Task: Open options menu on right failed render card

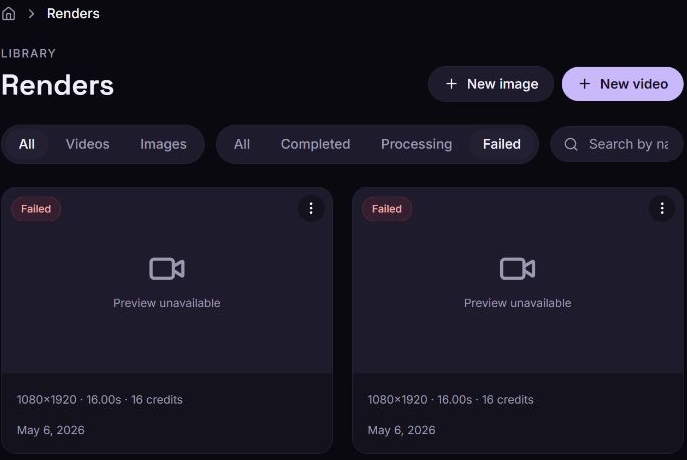Action: point(662,209)
